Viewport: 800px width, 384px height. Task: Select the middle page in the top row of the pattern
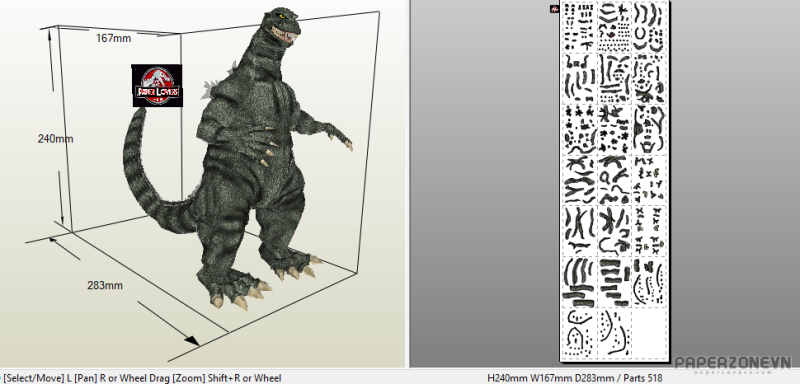pos(615,27)
